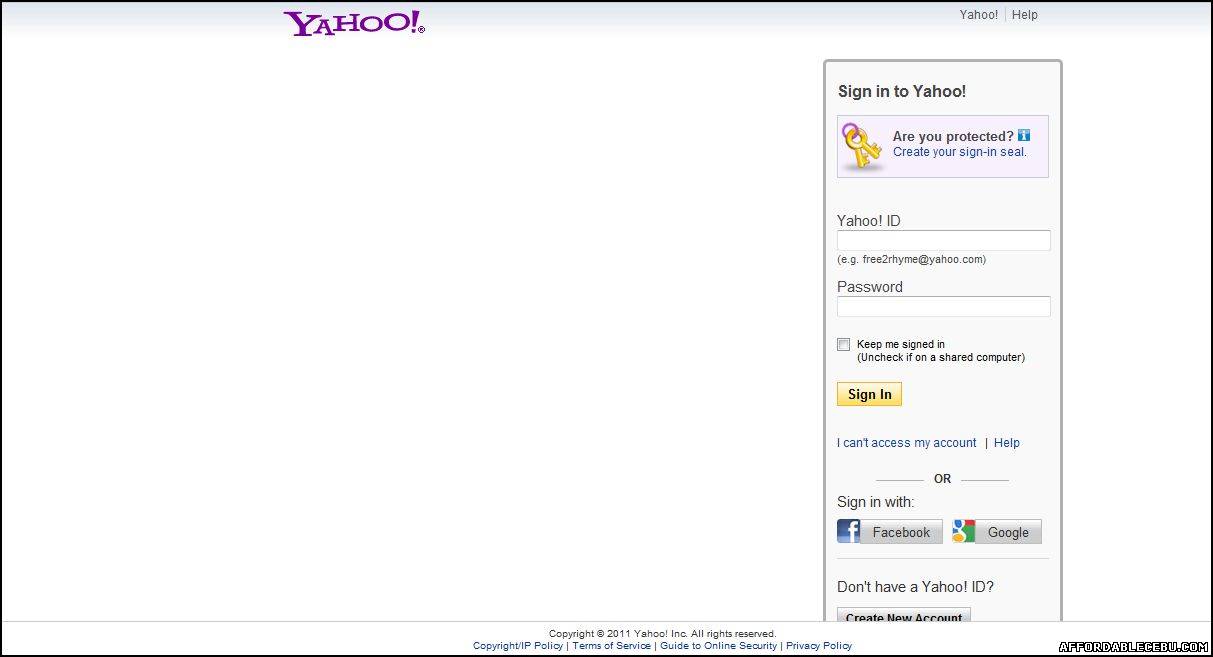Open Terms of Service footer link

click(x=612, y=646)
